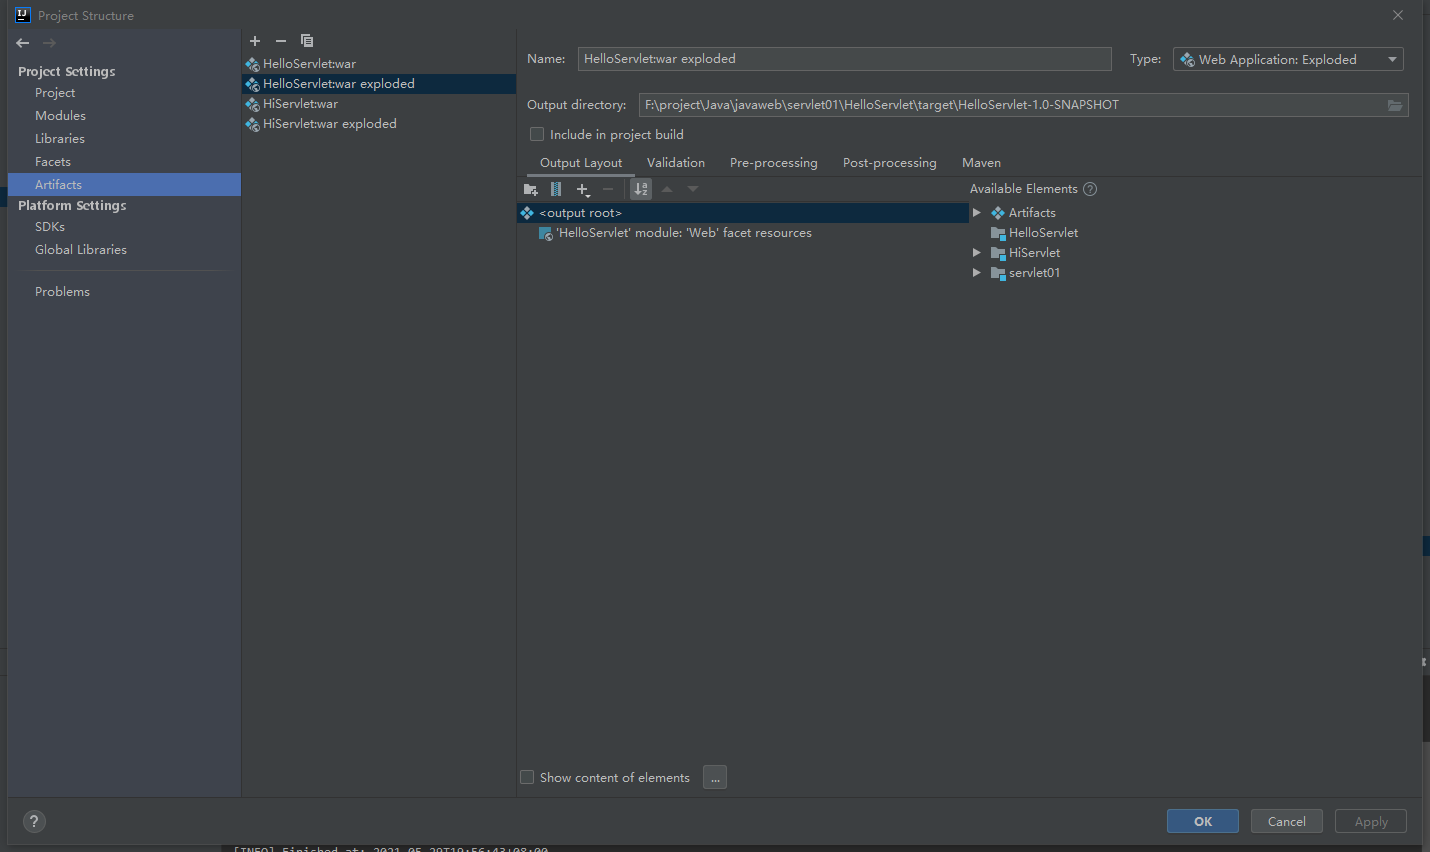Enable Include in project build
Screen dimensions: 1430x852
(x=537, y=134)
